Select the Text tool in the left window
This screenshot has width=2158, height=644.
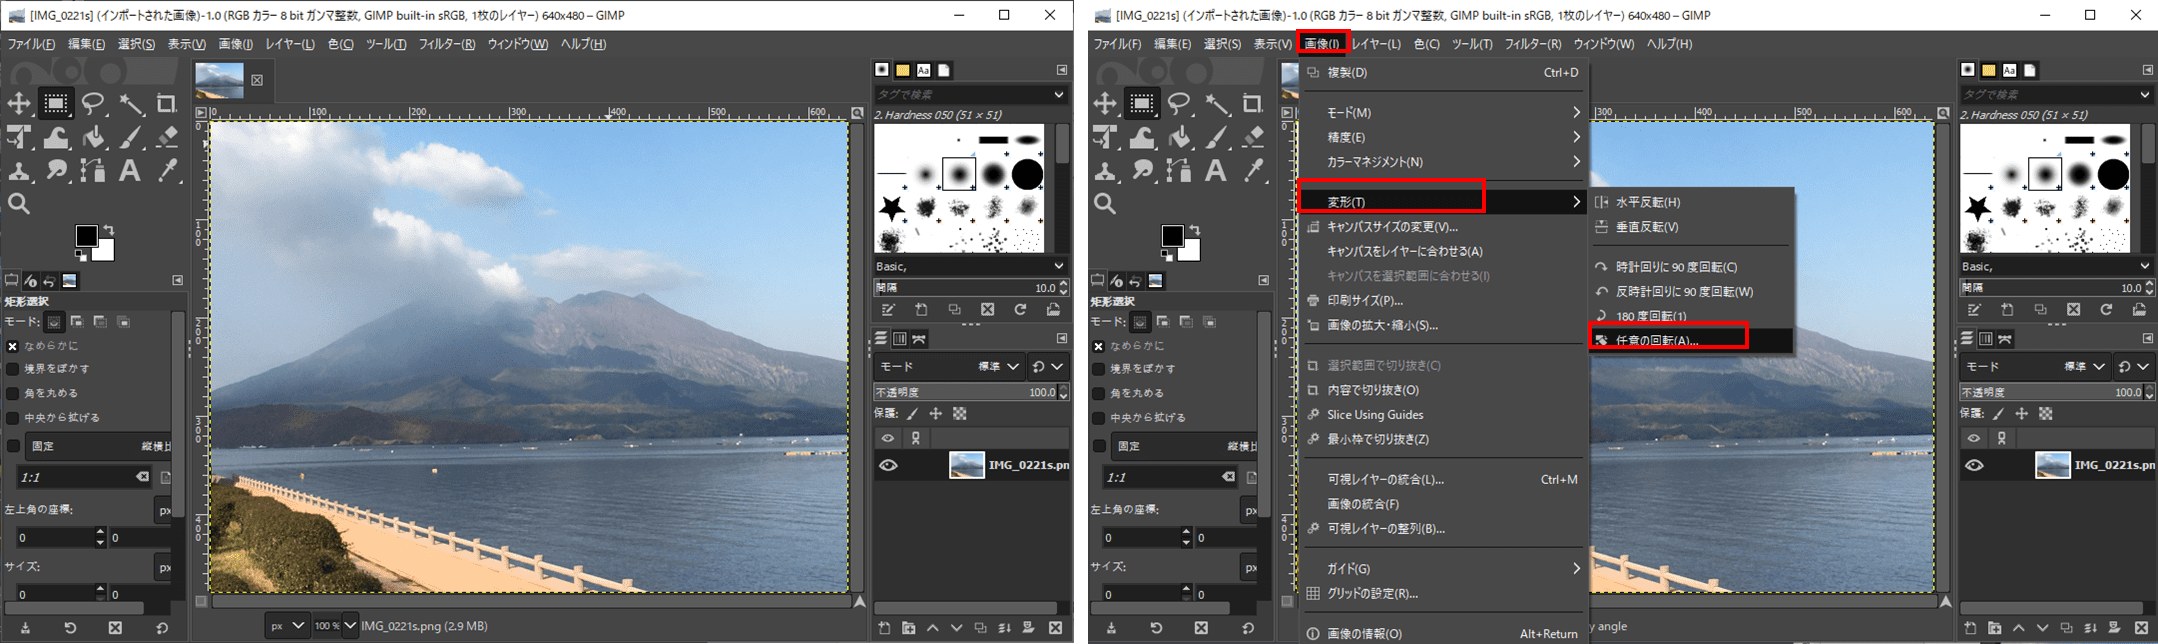130,171
